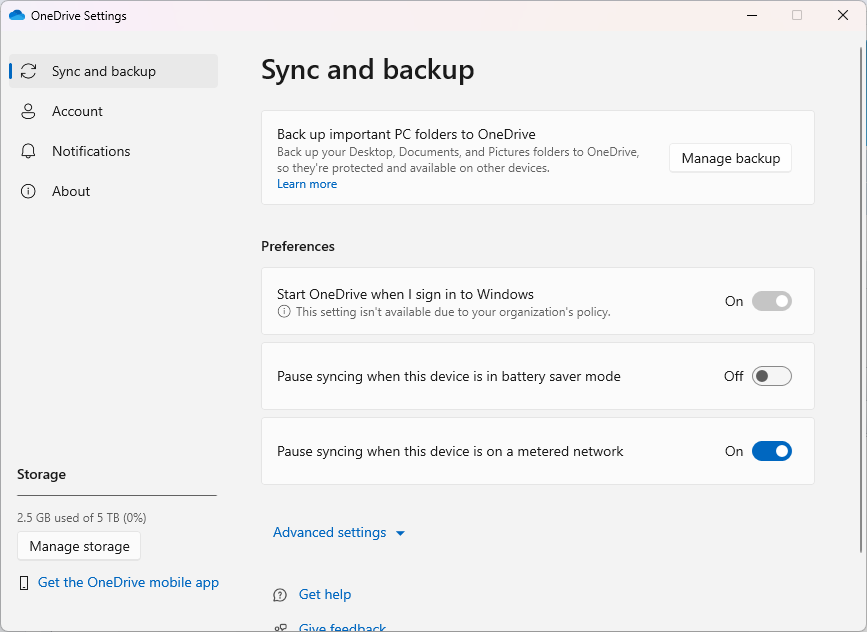Open the Learn more link

307,184
